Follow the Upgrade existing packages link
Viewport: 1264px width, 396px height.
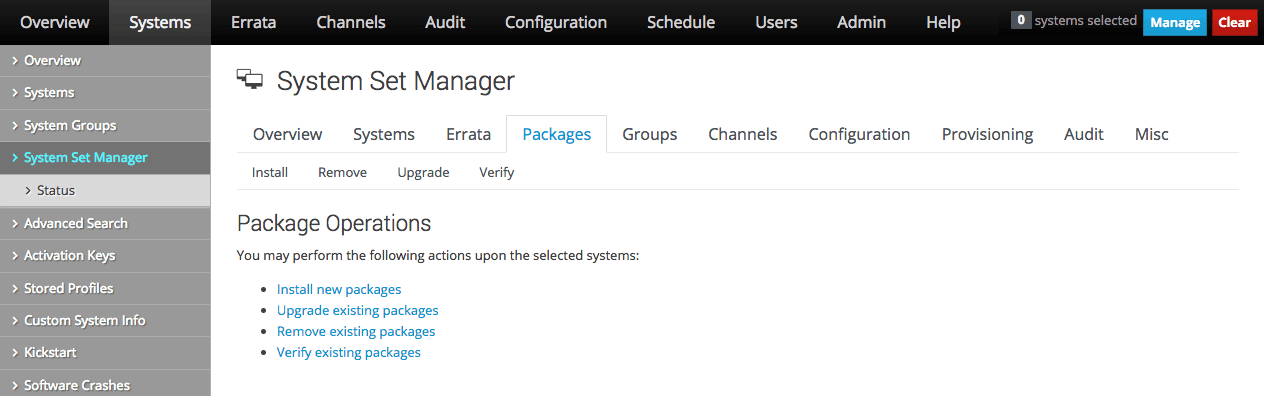[358, 310]
